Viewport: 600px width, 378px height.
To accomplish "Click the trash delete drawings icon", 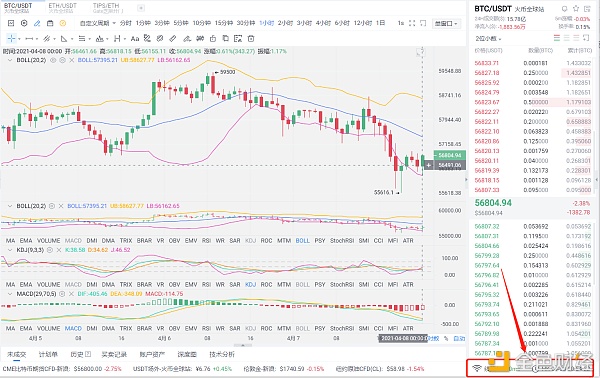I will [x=251, y=39].
